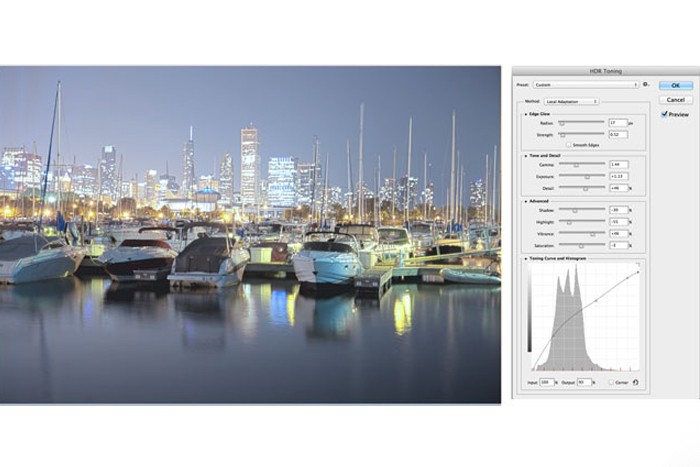Collapse the Tone and Detail section
Image resolution: width=700 pixels, height=467 pixels.
click(525, 155)
